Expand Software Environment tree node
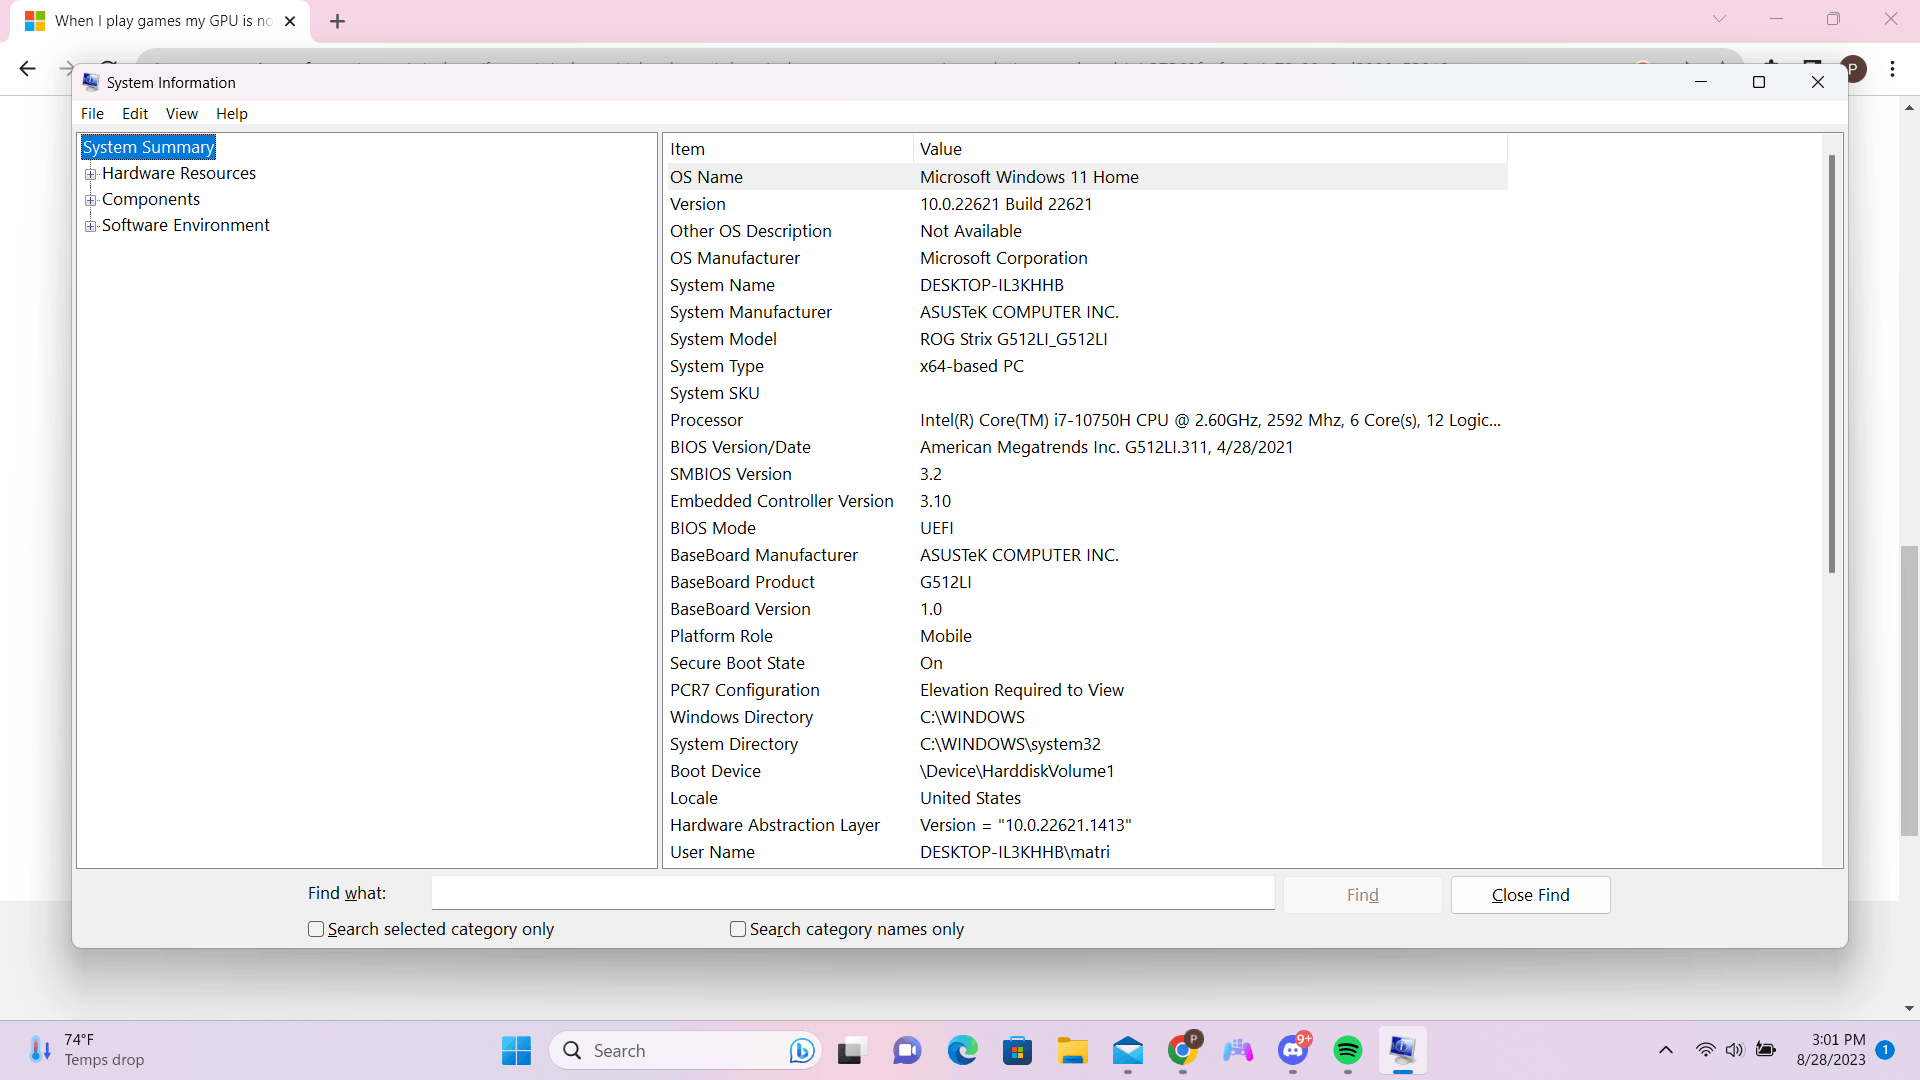 91,226
